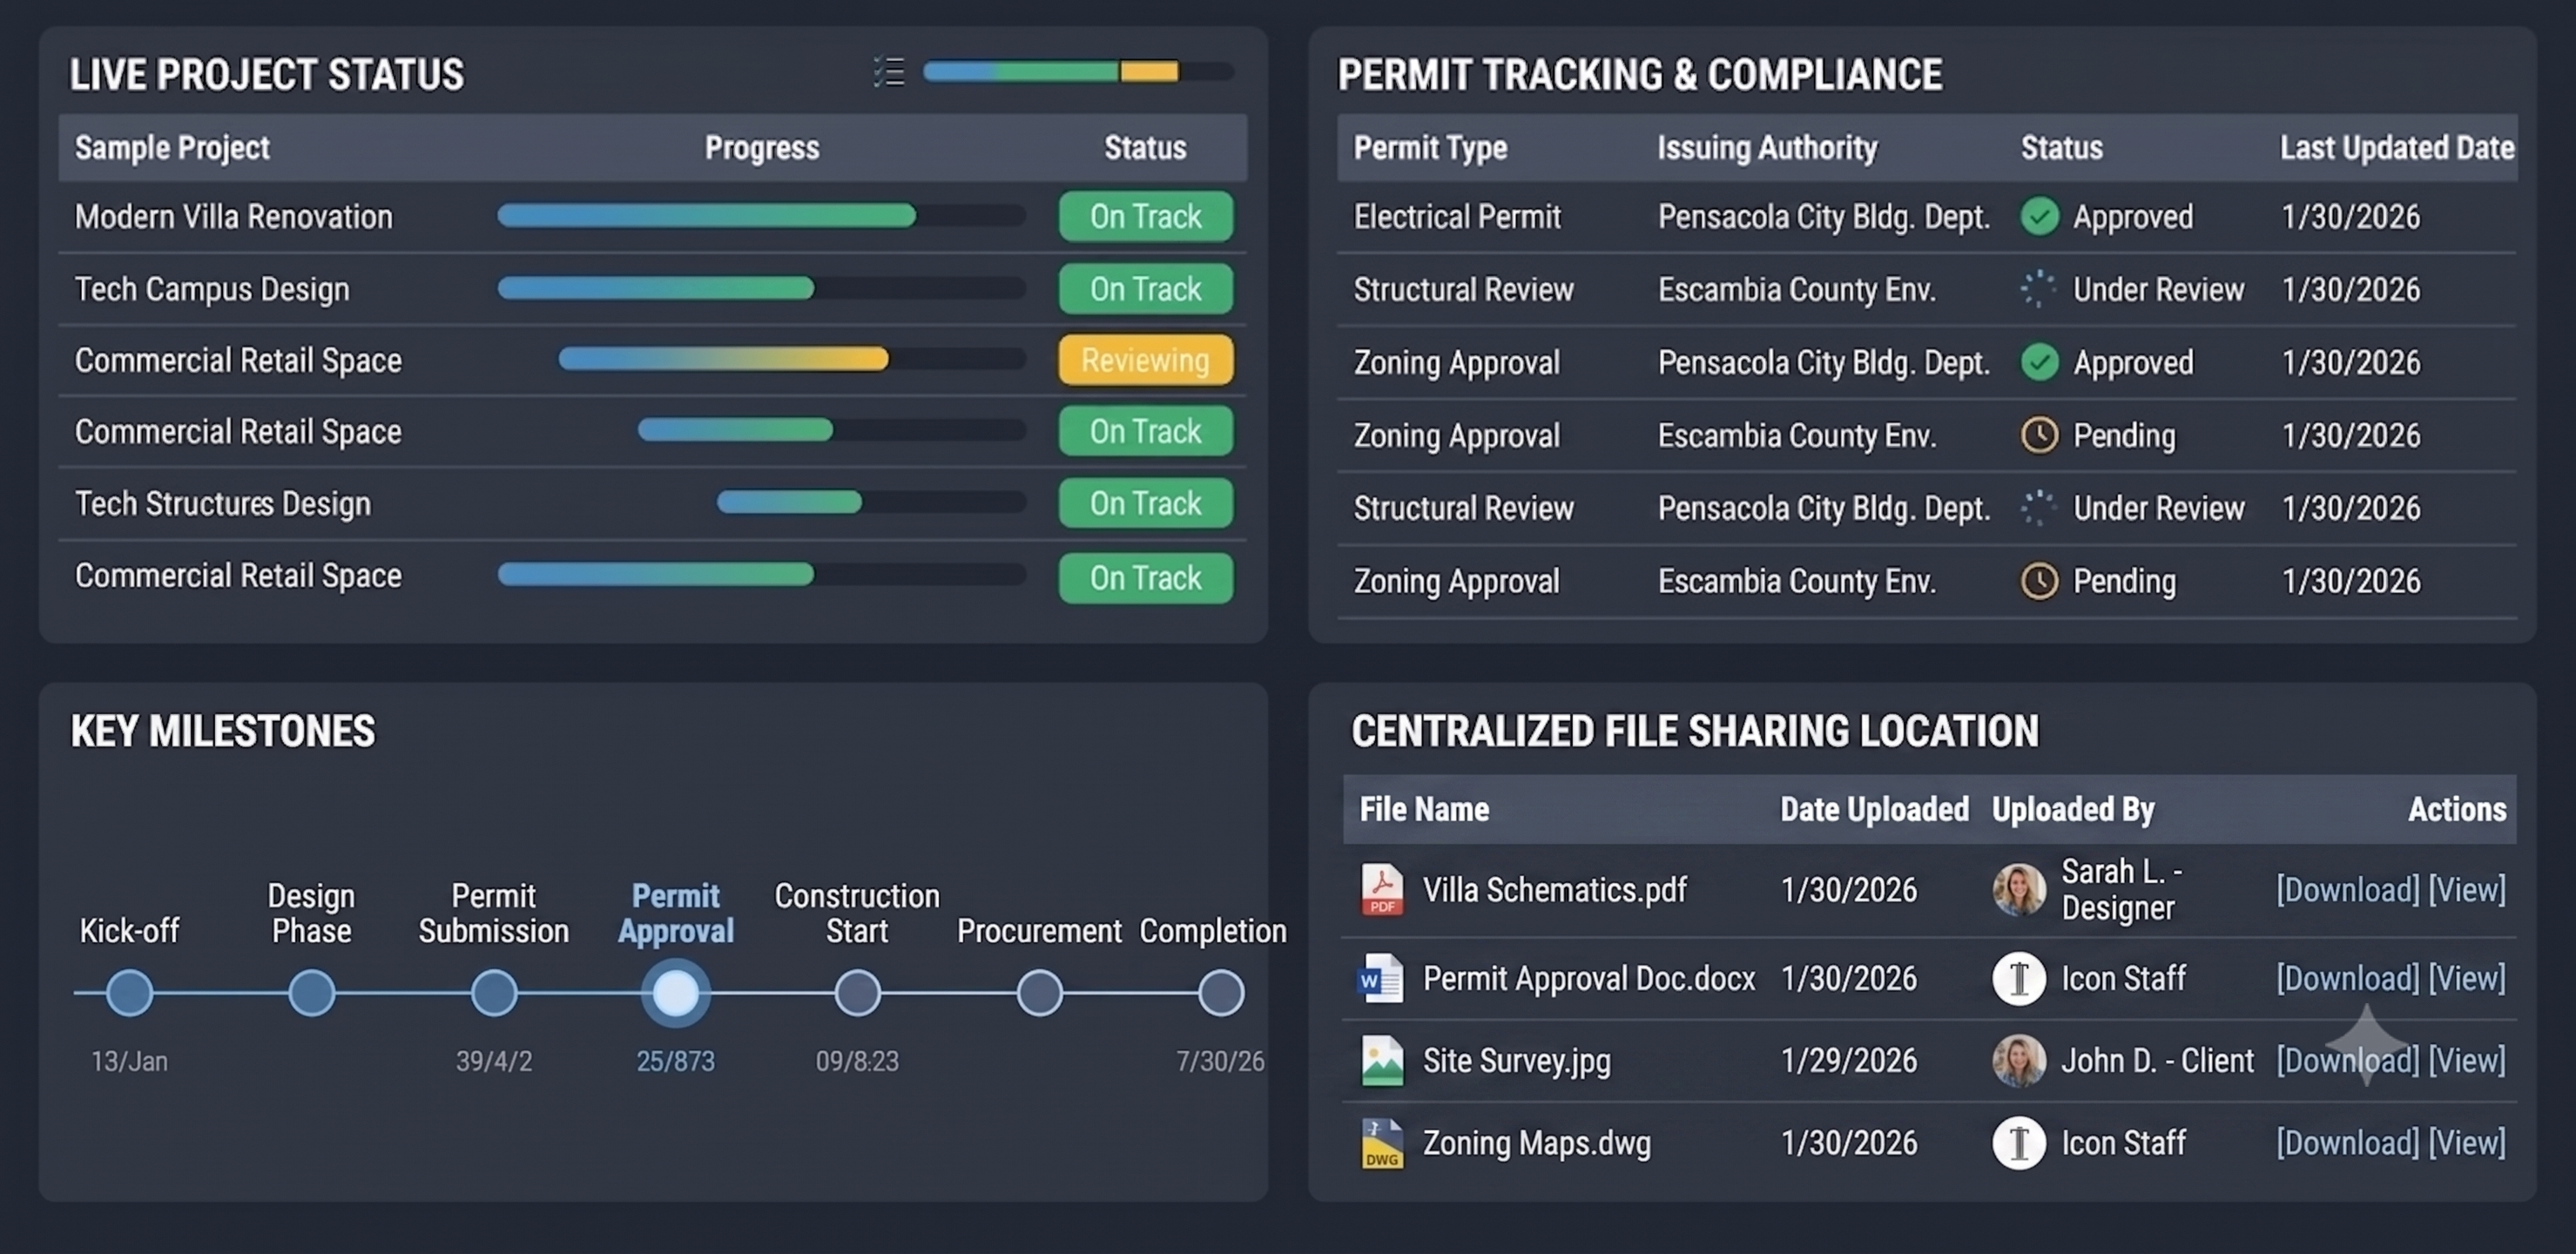Select the Completion milestone marker
Image resolution: width=2576 pixels, height=1254 pixels.
(x=1221, y=993)
